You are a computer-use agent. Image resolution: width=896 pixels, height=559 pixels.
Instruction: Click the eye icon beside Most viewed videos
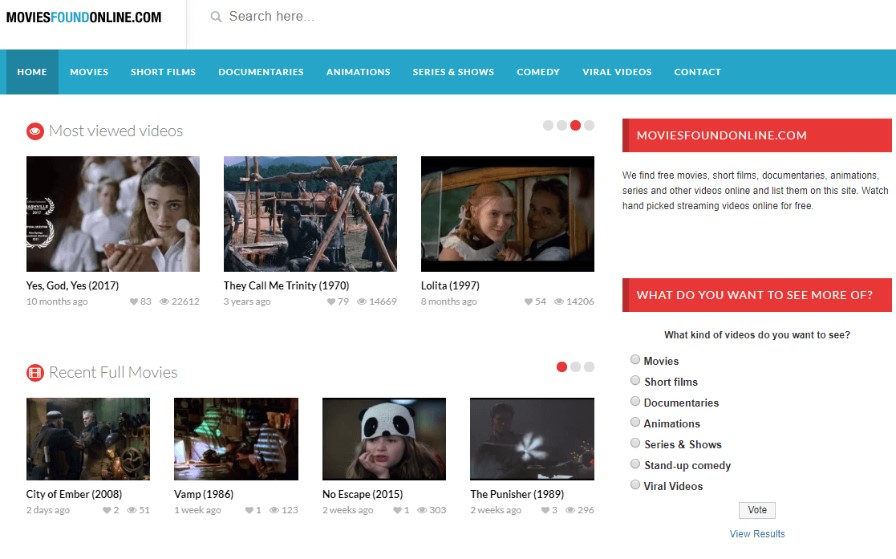[35, 131]
